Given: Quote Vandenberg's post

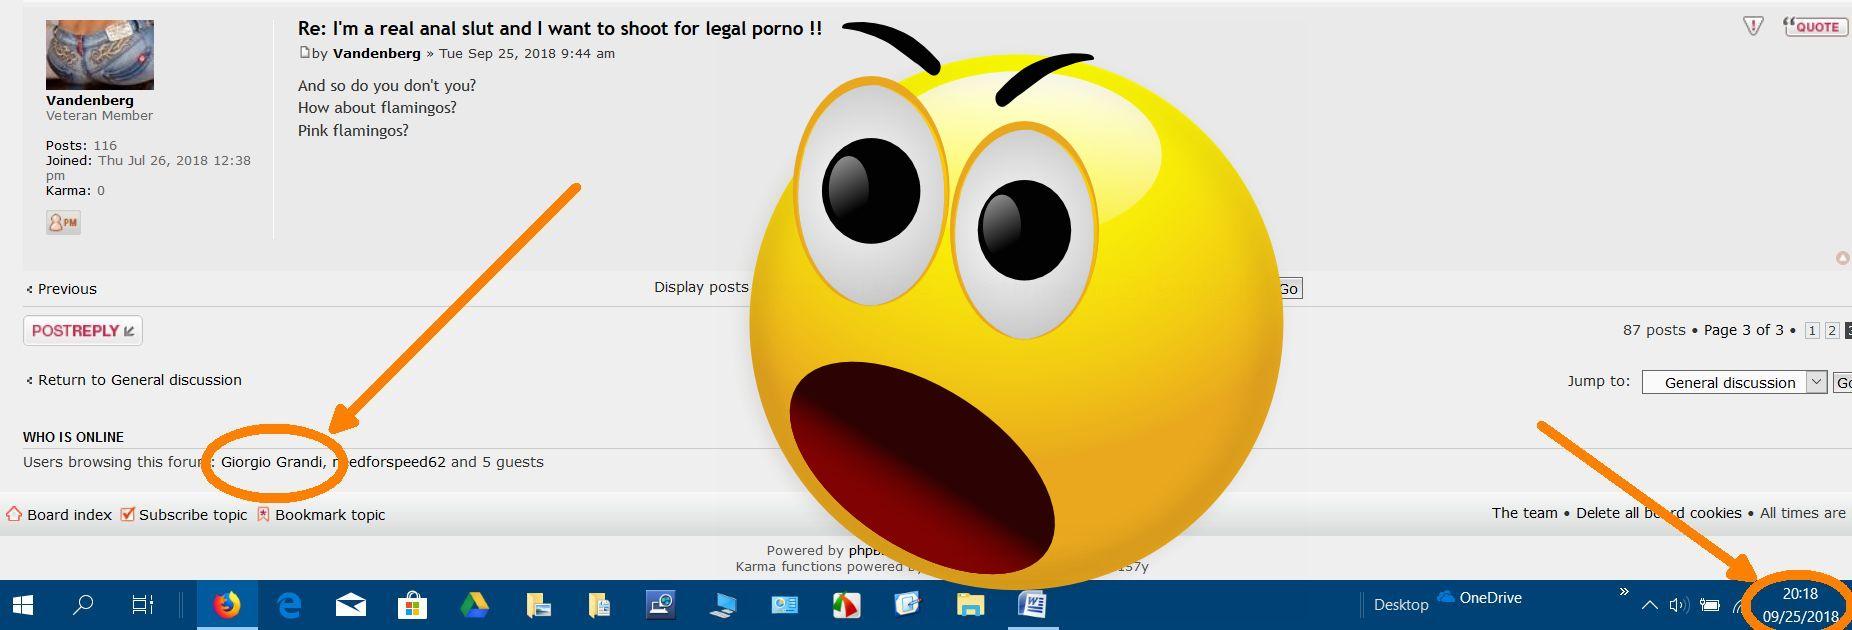Looking at the screenshot, I should [1815, 27].
